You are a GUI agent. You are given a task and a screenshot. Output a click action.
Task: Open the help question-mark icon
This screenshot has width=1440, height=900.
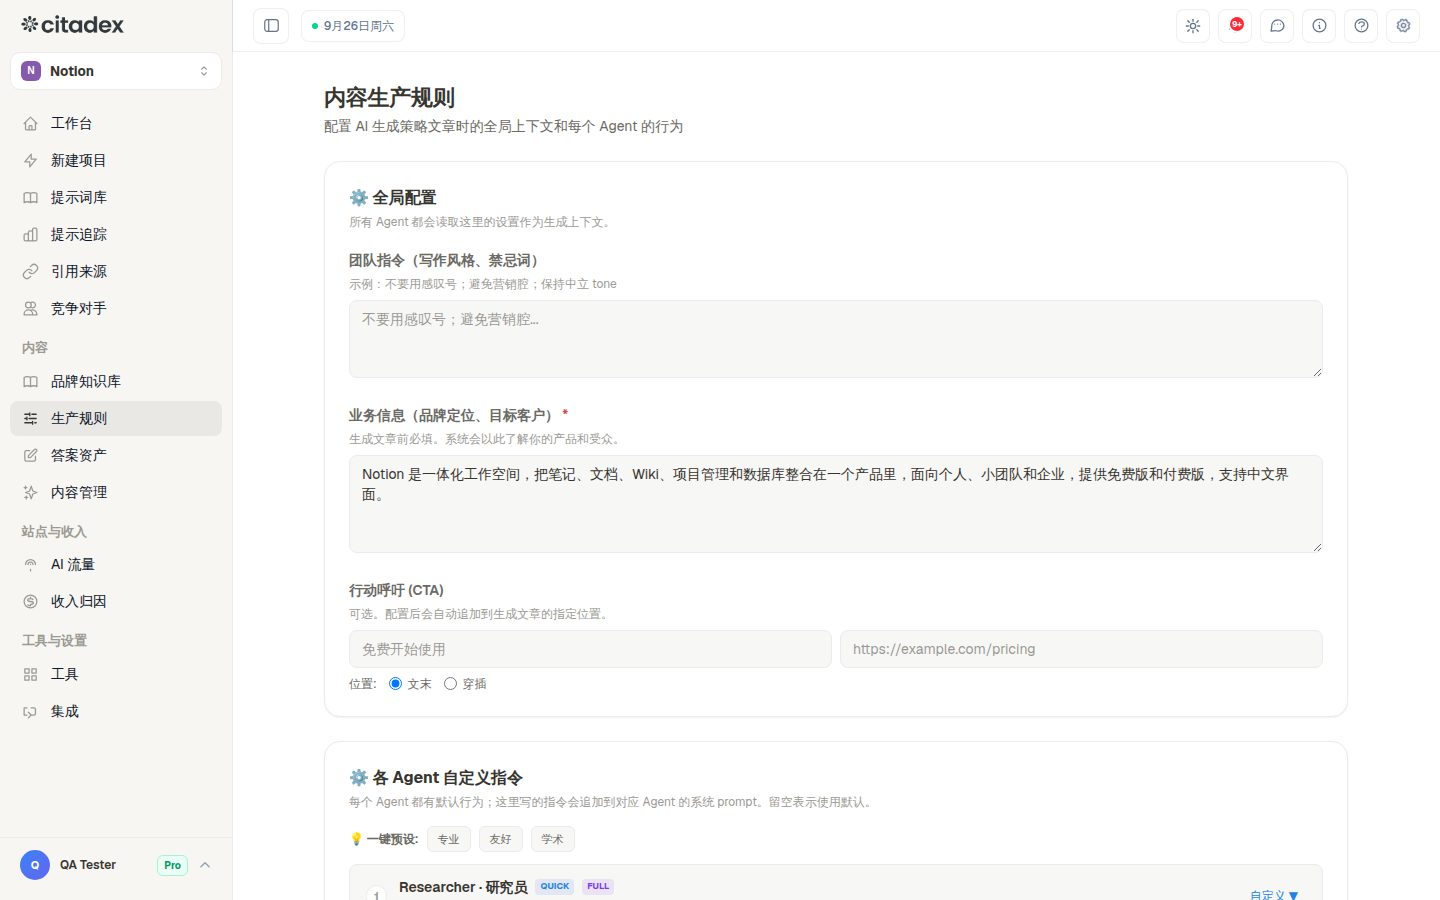tap(1361, 26)
